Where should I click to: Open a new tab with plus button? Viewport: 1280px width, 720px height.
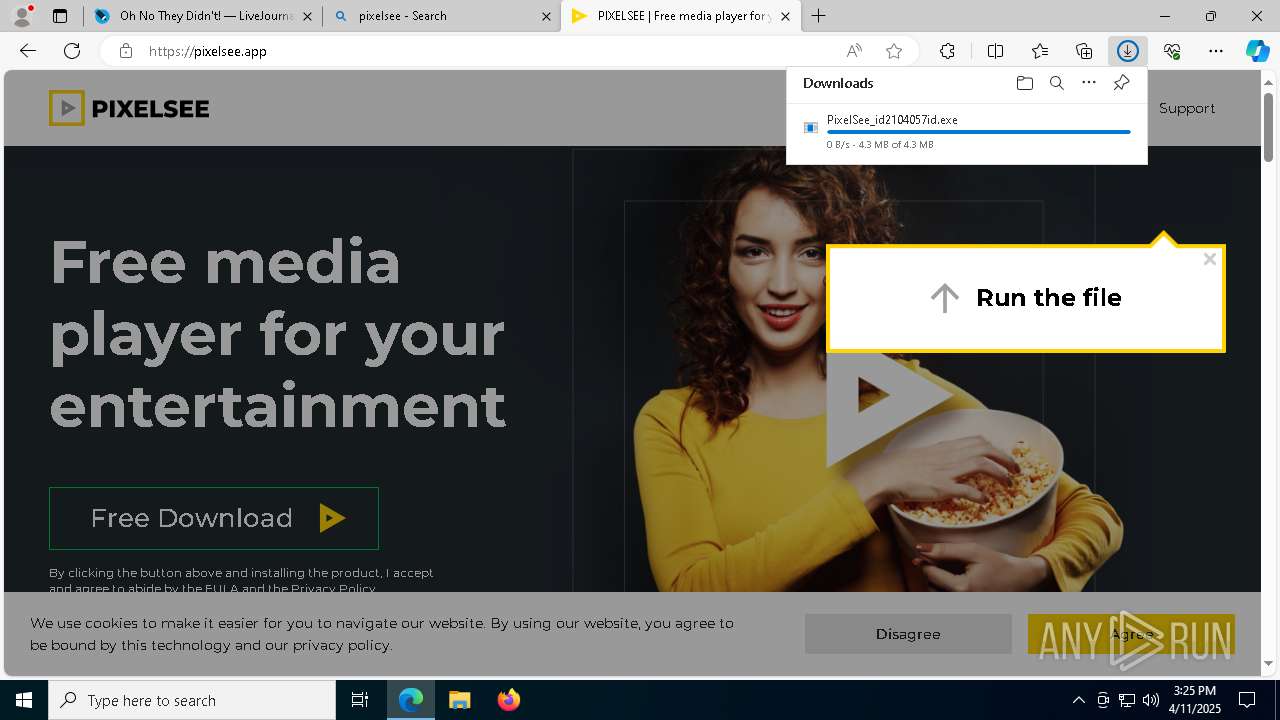(819, 16)
